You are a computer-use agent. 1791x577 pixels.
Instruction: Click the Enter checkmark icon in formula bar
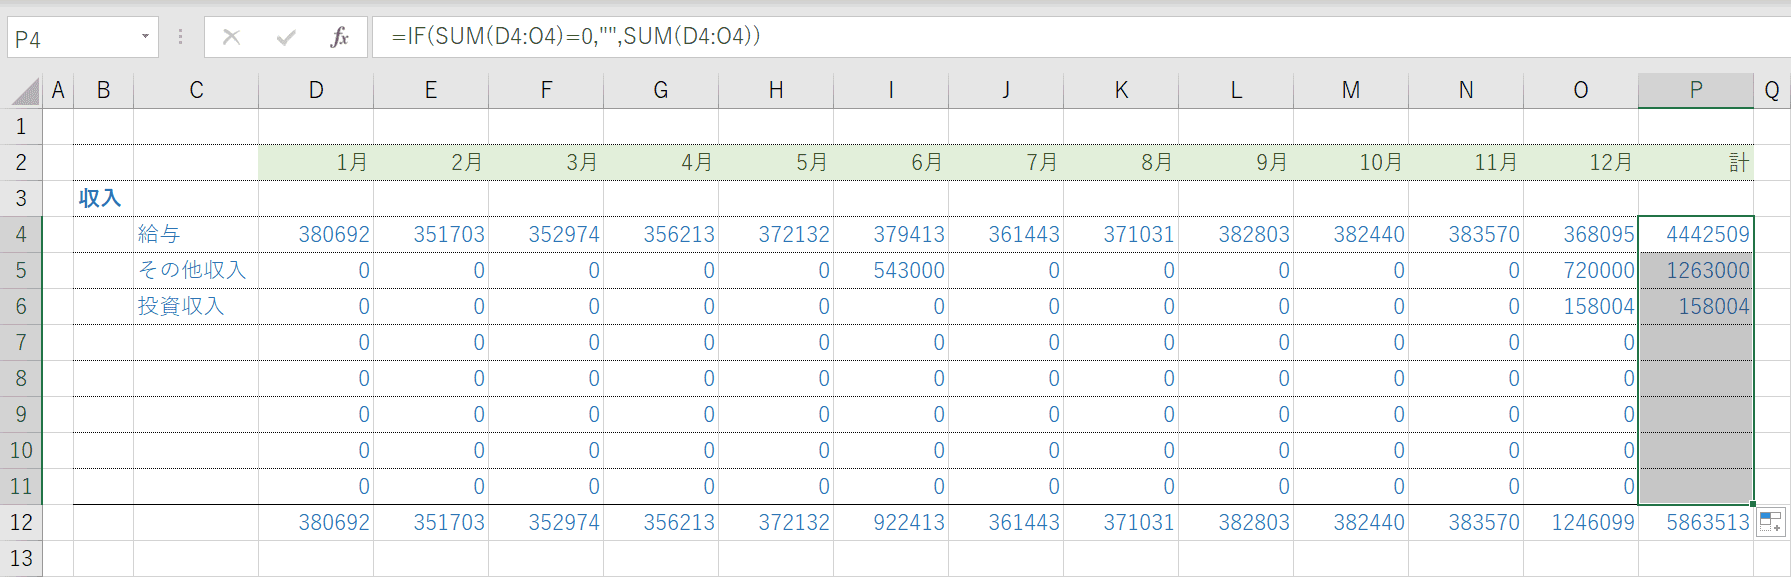(286, 38)
